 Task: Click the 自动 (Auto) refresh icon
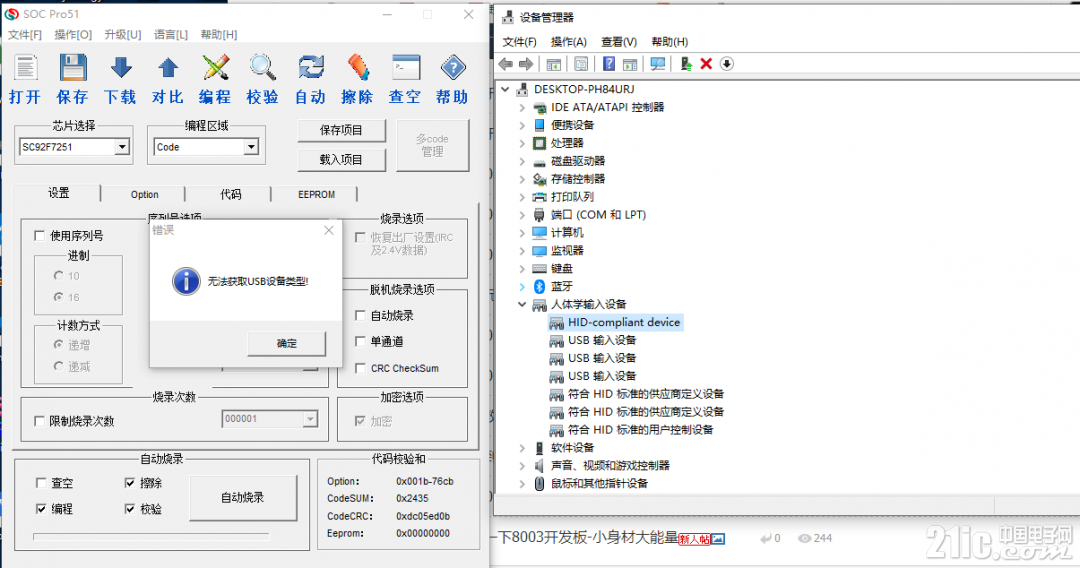[x=311, y=68]
